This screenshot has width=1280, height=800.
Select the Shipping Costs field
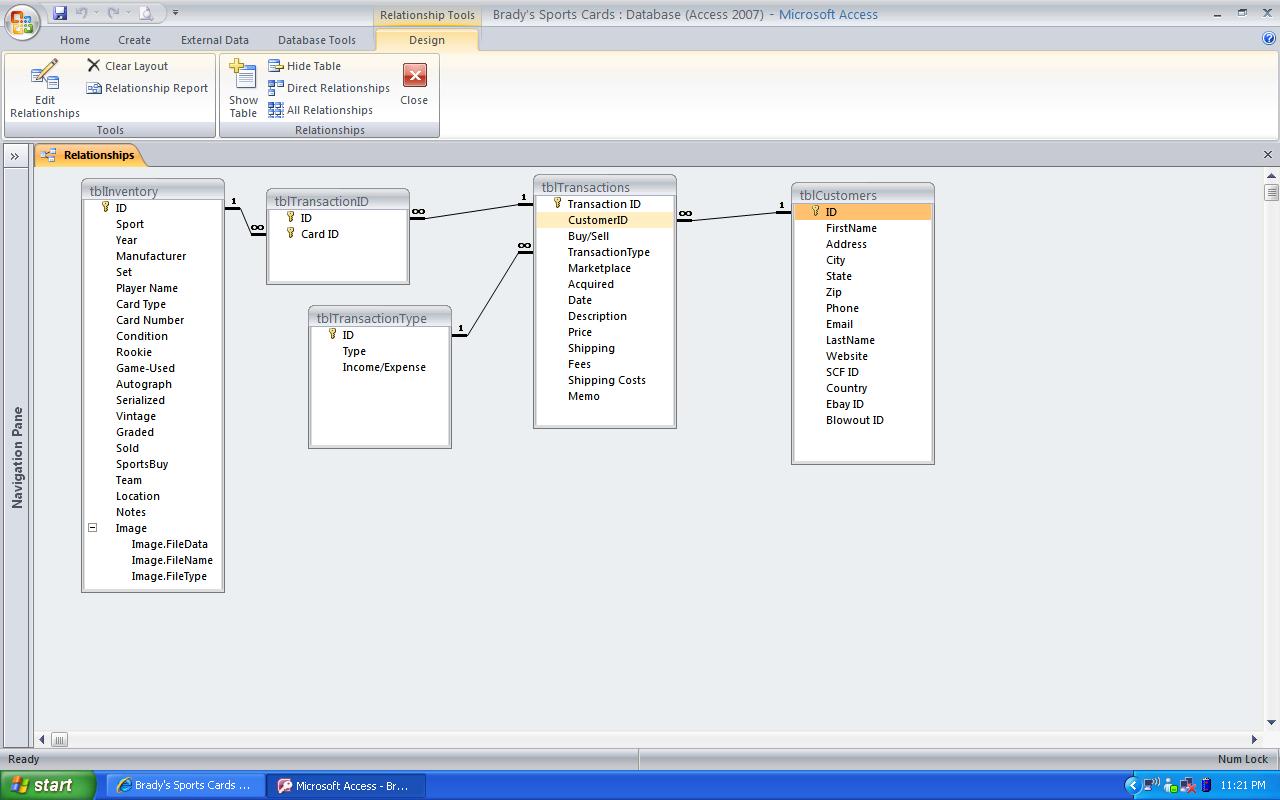point(605,380)
